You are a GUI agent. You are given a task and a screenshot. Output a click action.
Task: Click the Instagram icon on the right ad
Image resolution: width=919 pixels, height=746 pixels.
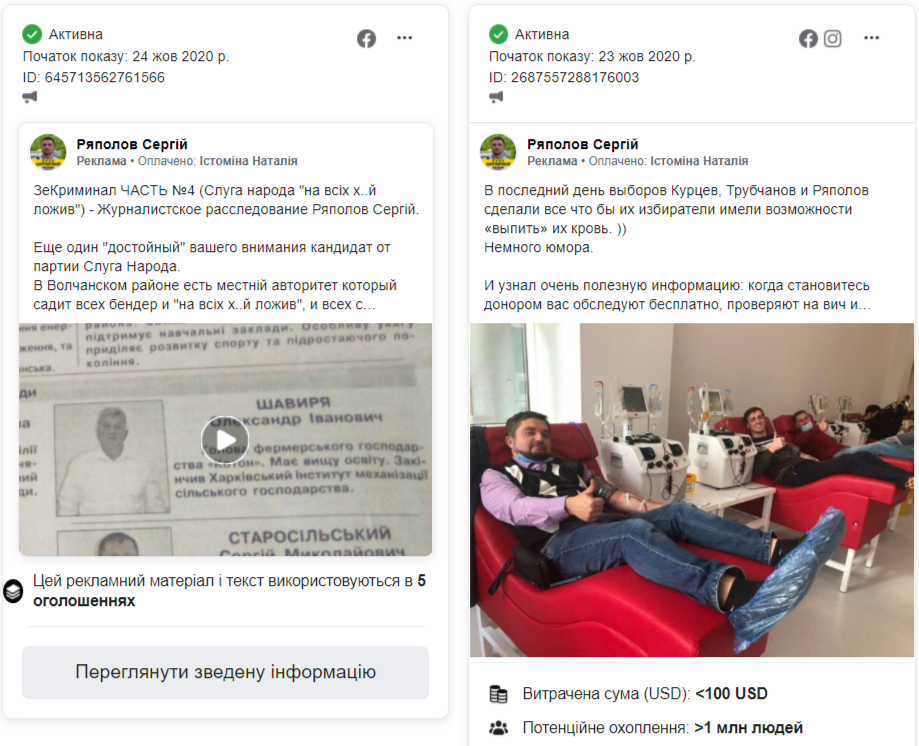coord(832,39)
